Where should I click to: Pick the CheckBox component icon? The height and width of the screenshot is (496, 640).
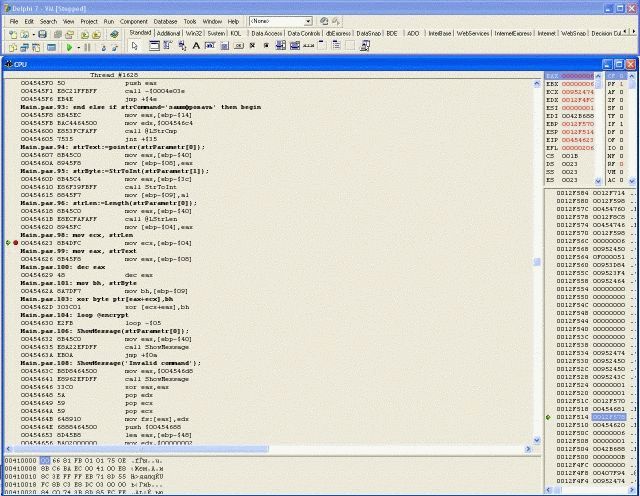click(252, 46)
